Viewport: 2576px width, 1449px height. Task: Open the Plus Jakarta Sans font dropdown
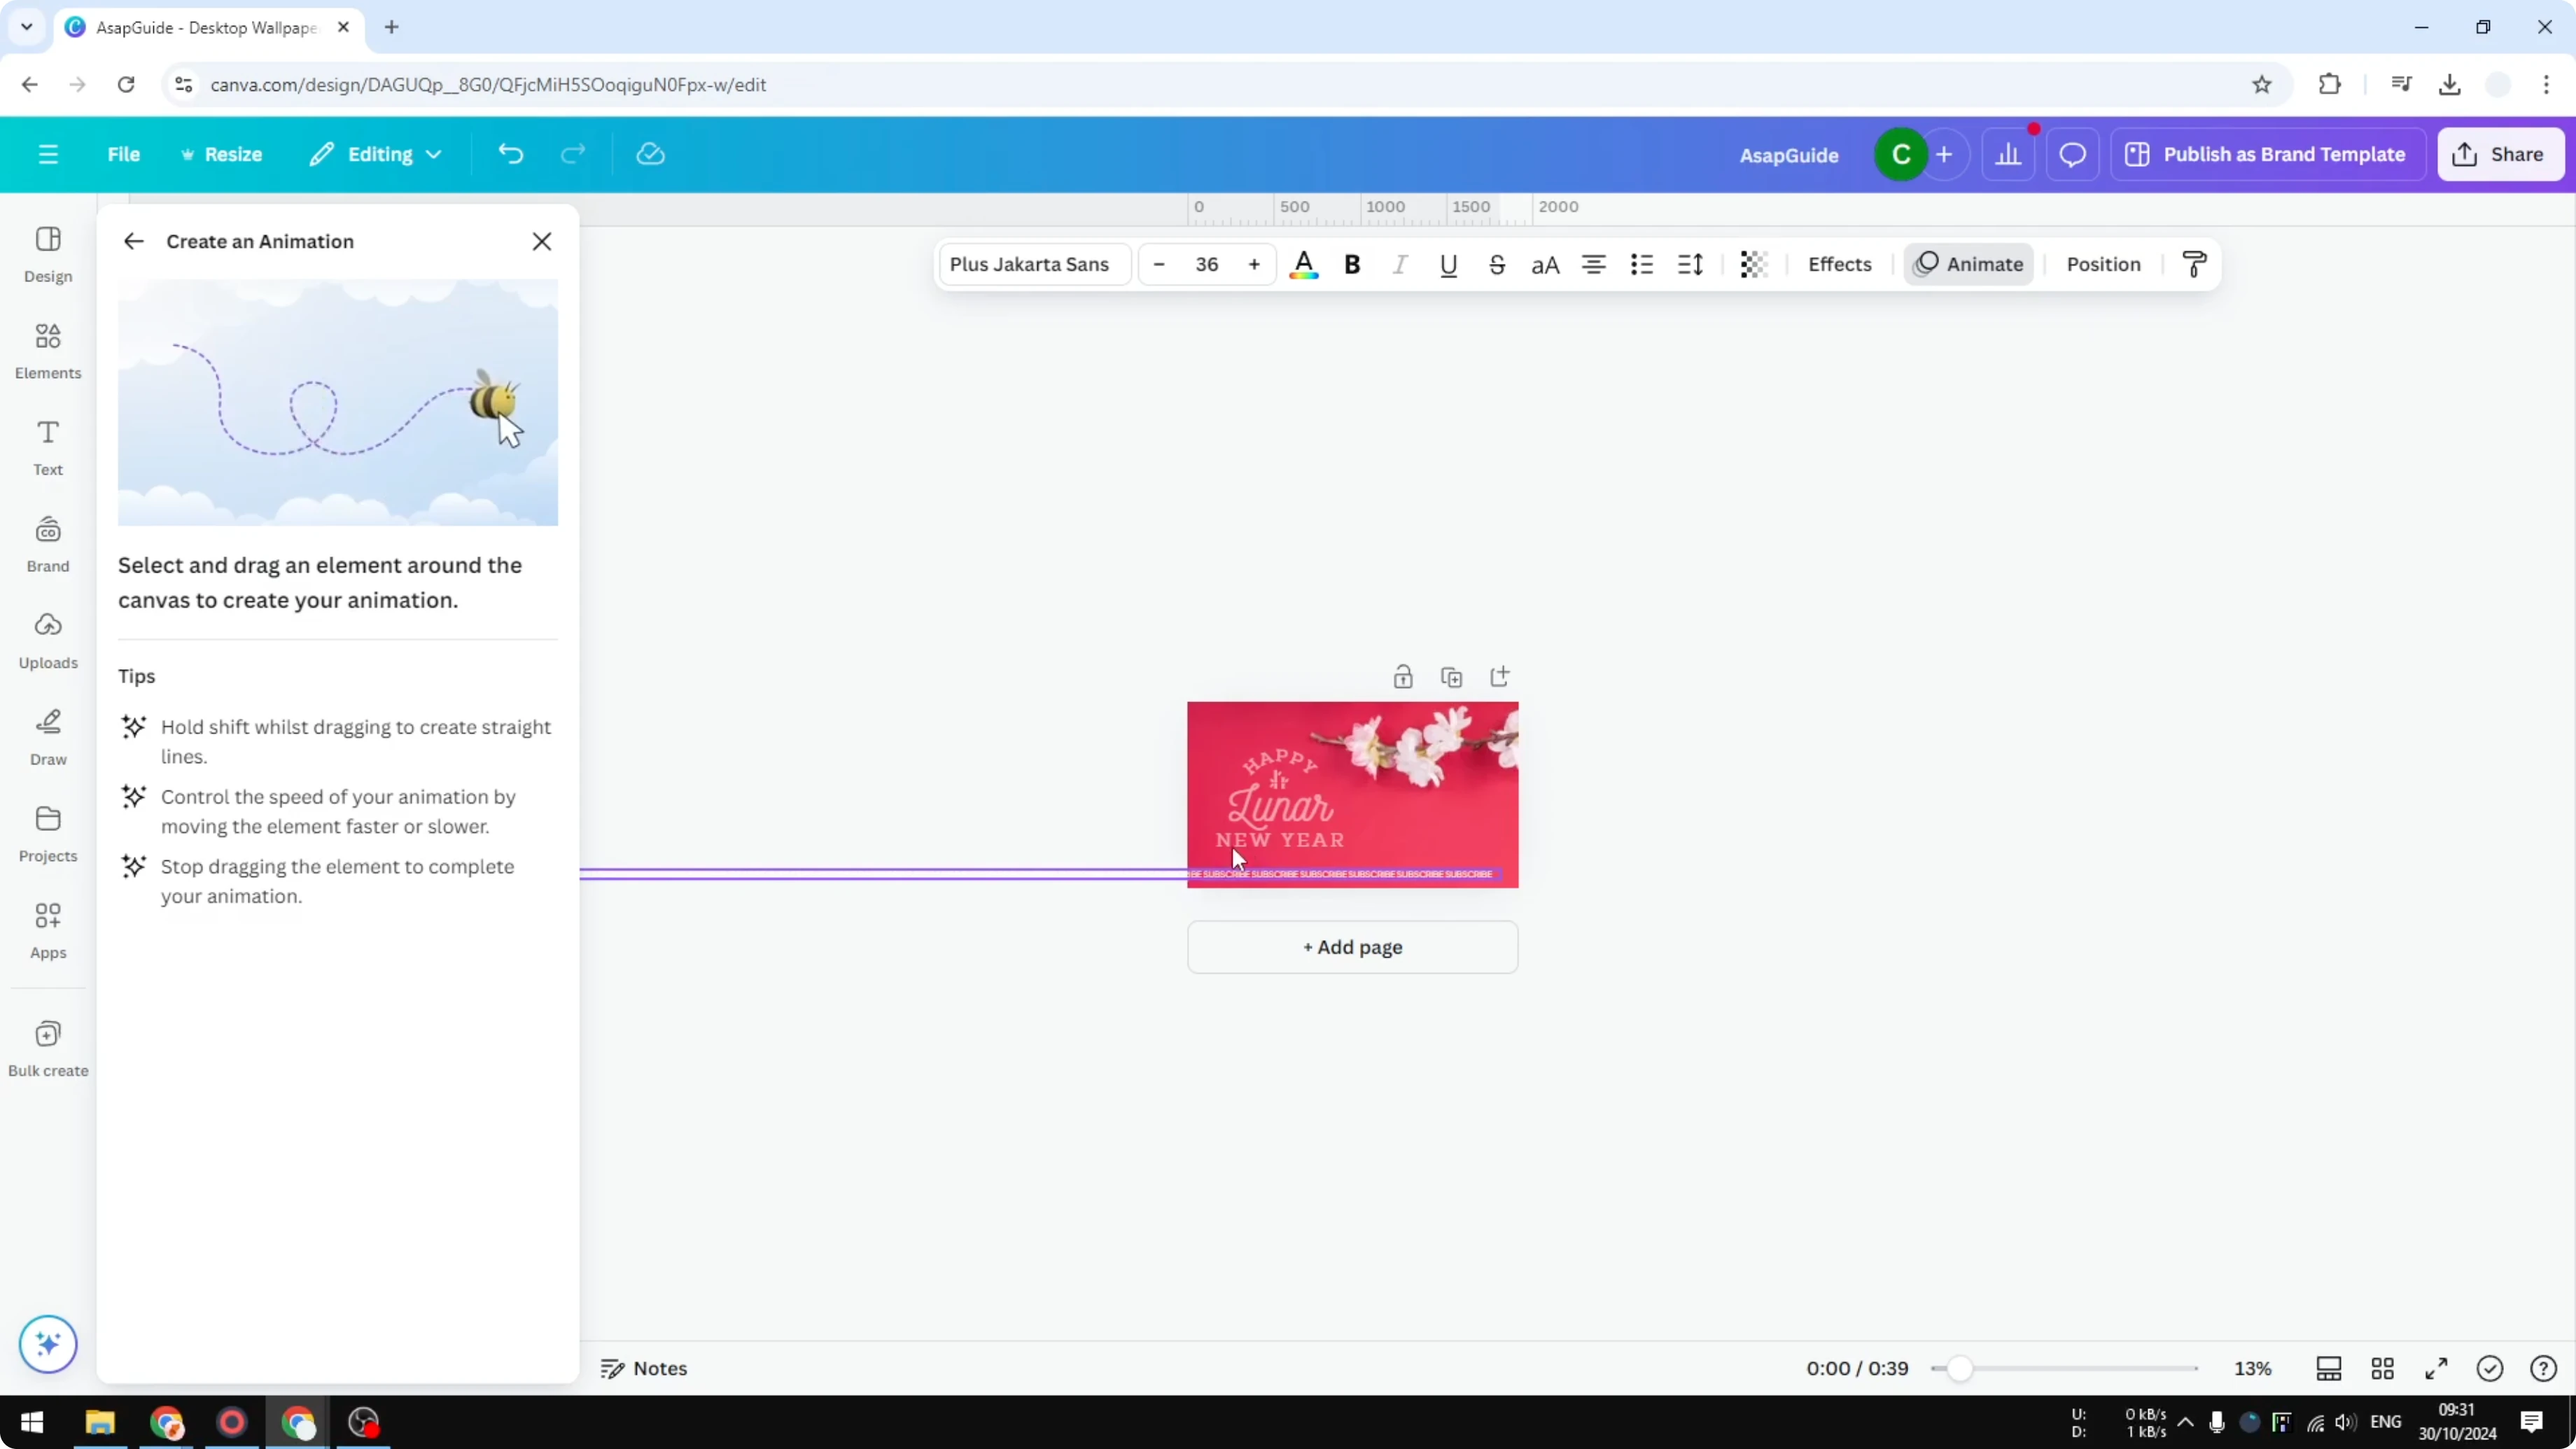click(1031, 264)
